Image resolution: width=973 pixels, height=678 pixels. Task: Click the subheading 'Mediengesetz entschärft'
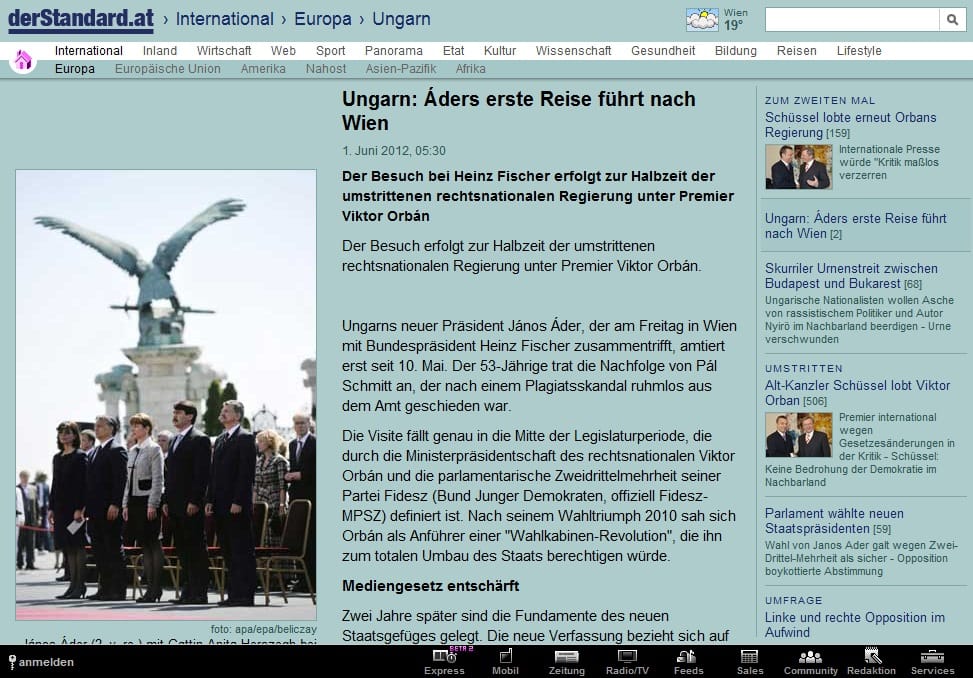point(430,586)
